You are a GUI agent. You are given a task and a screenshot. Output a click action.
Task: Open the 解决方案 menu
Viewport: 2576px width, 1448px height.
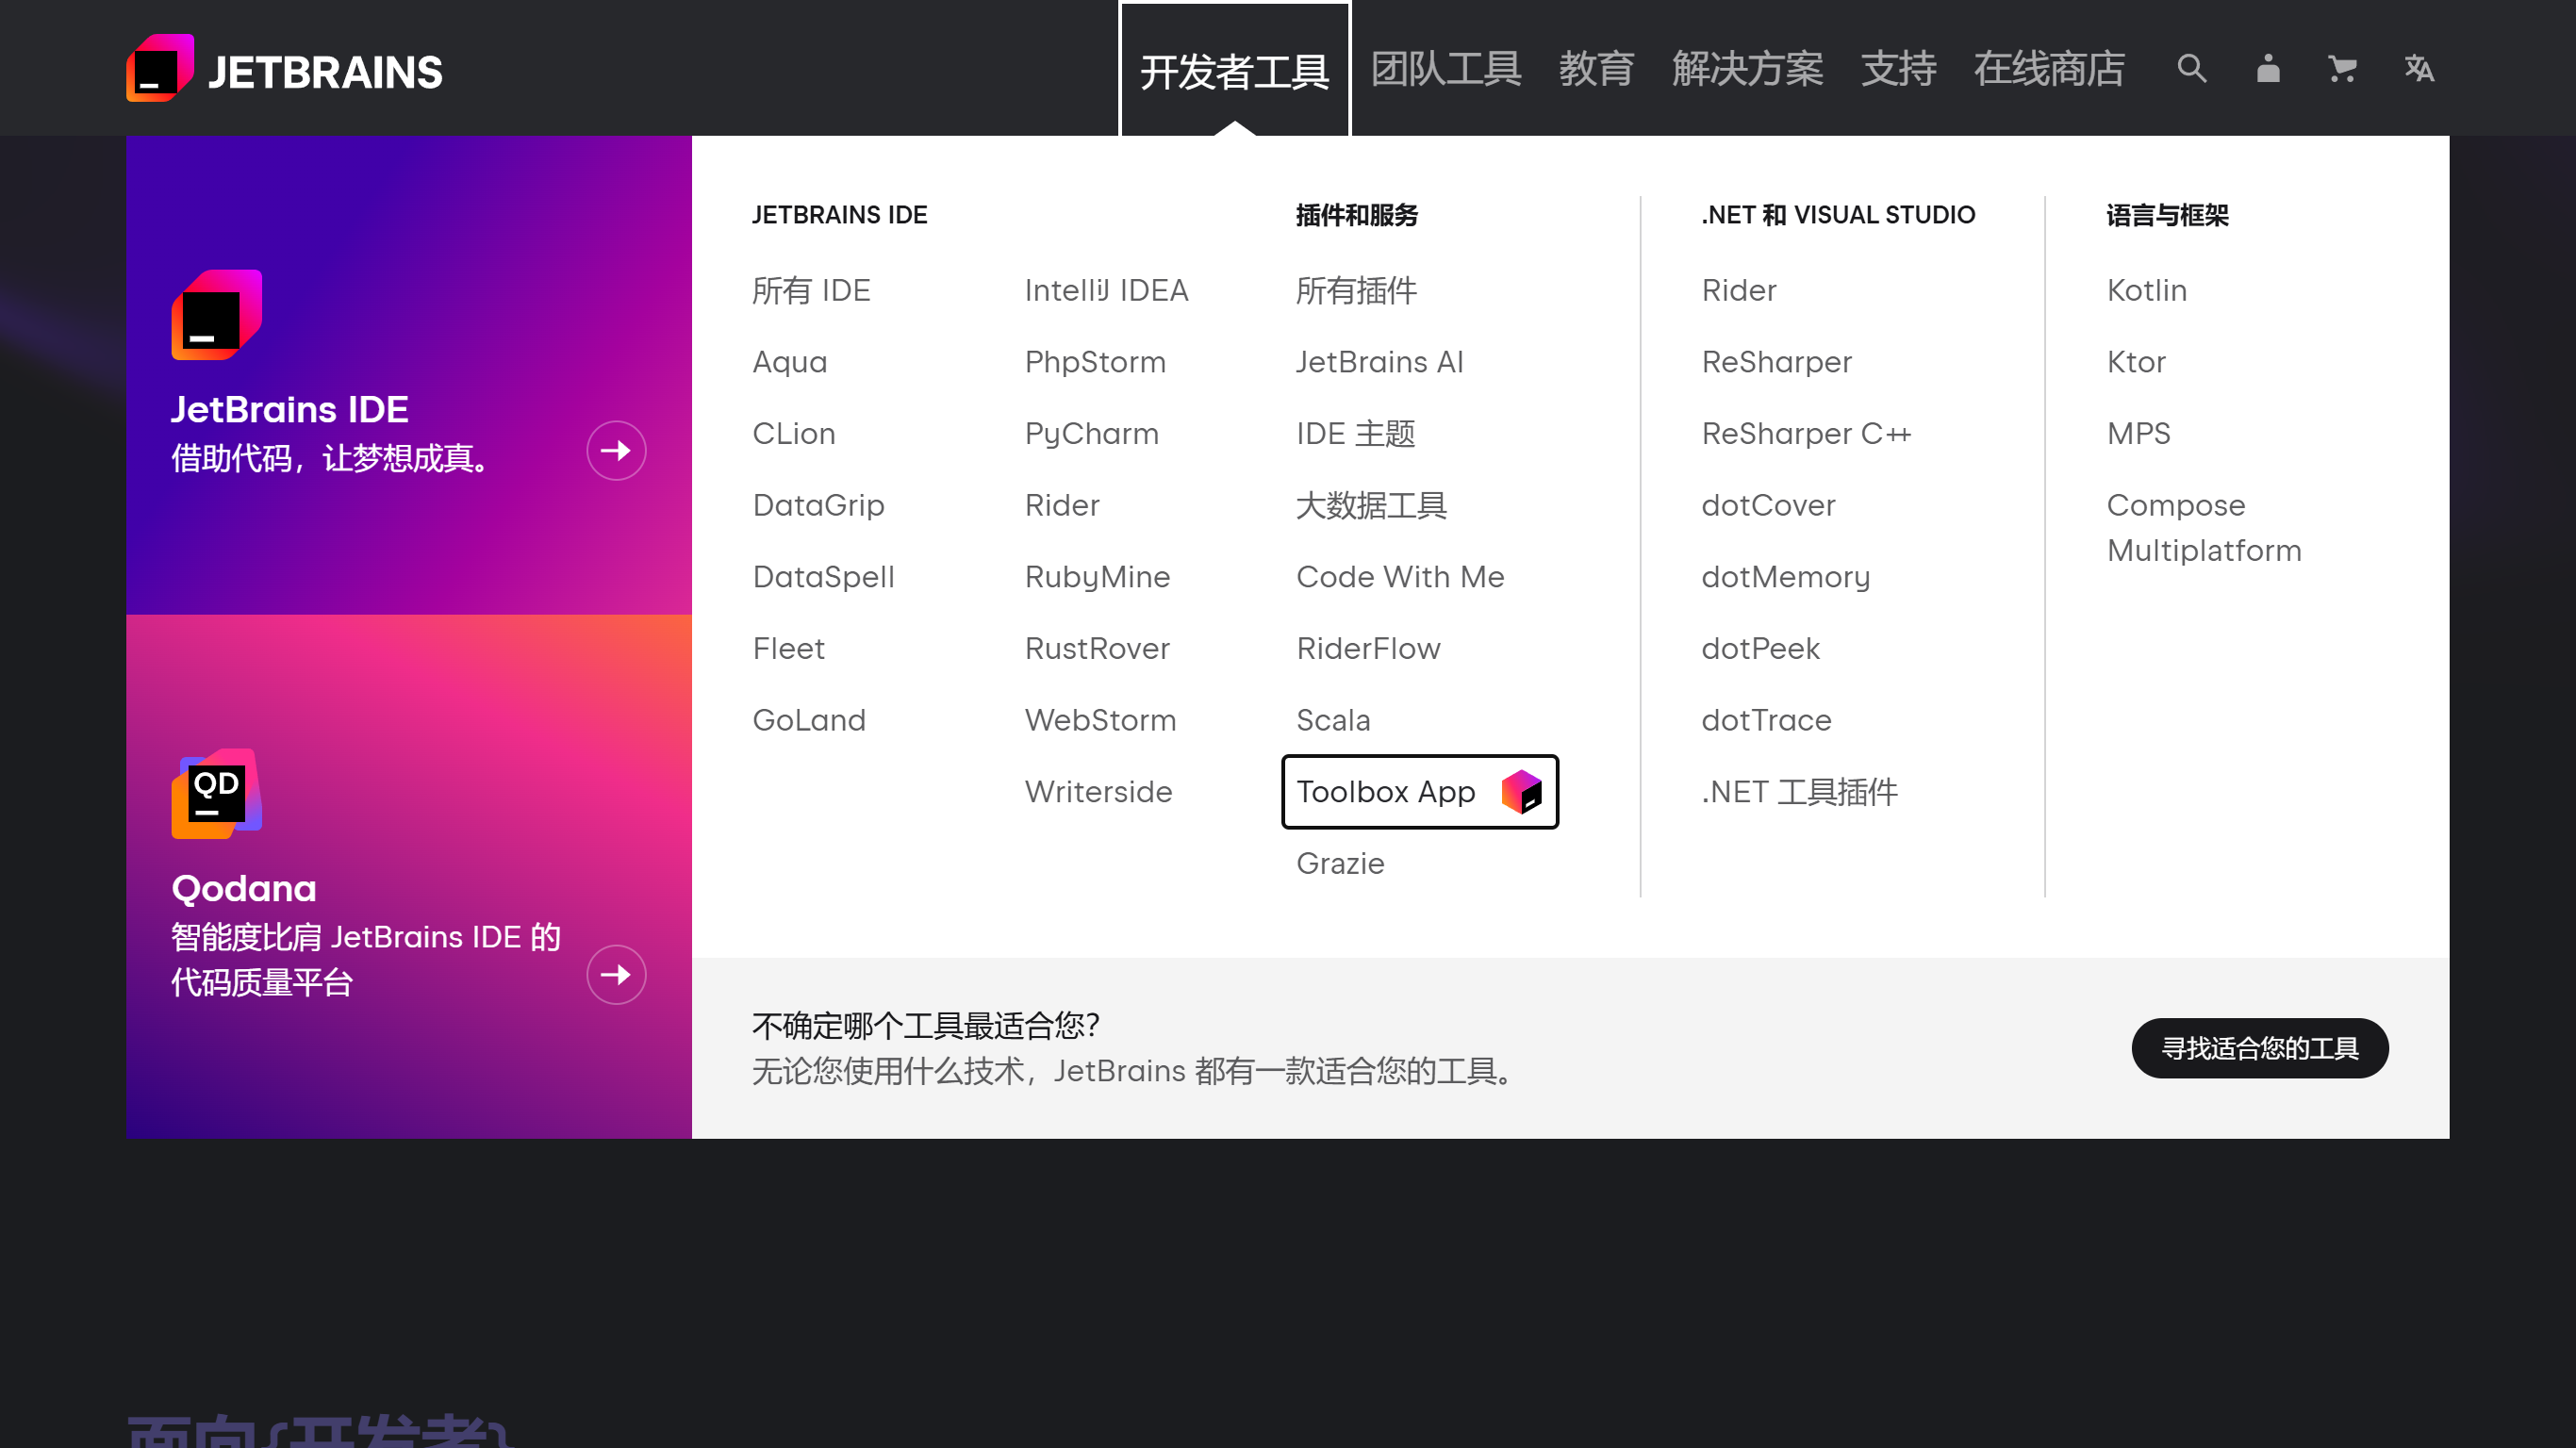tap(1747, 68)
